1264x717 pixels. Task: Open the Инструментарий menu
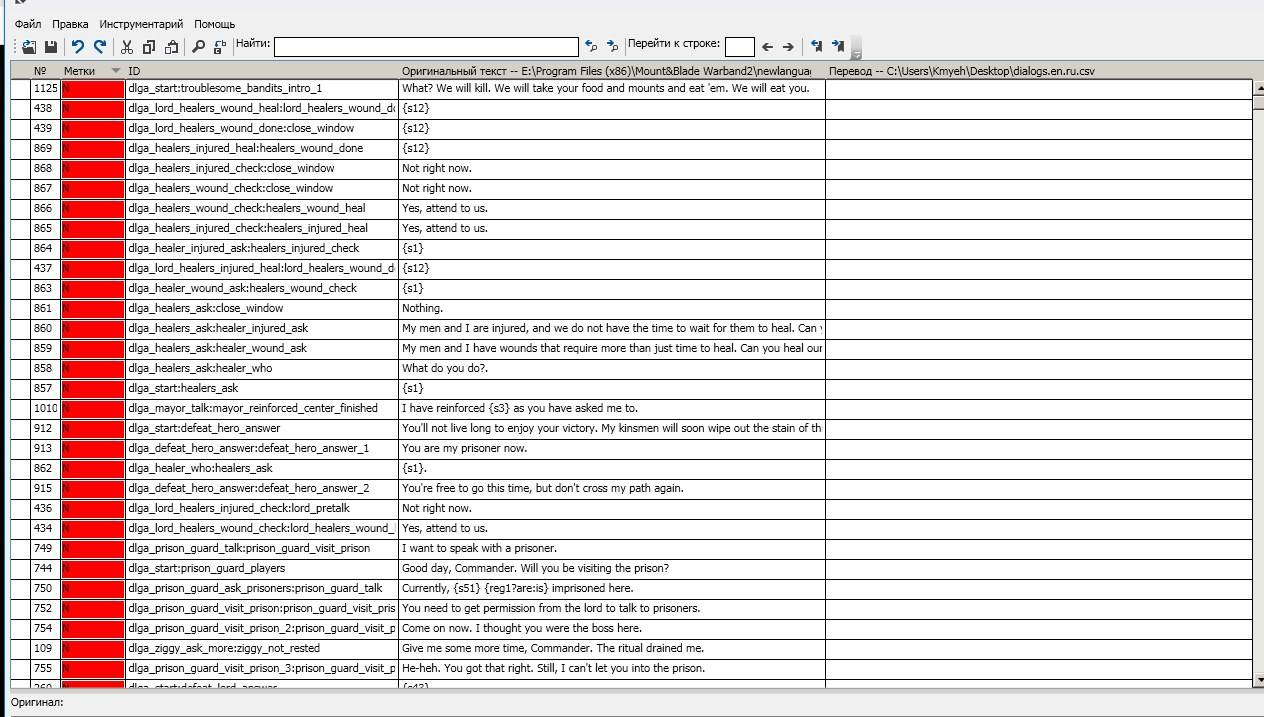click(141, 24)
